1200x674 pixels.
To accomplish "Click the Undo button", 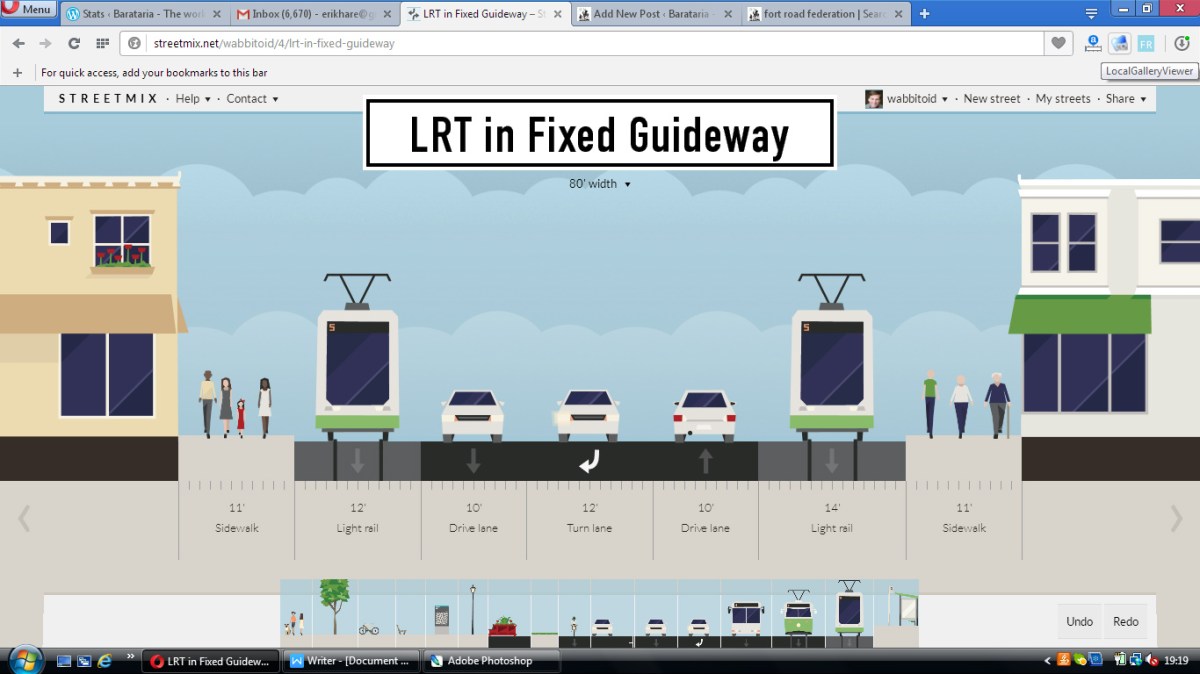I will [x=1079, y=621].
